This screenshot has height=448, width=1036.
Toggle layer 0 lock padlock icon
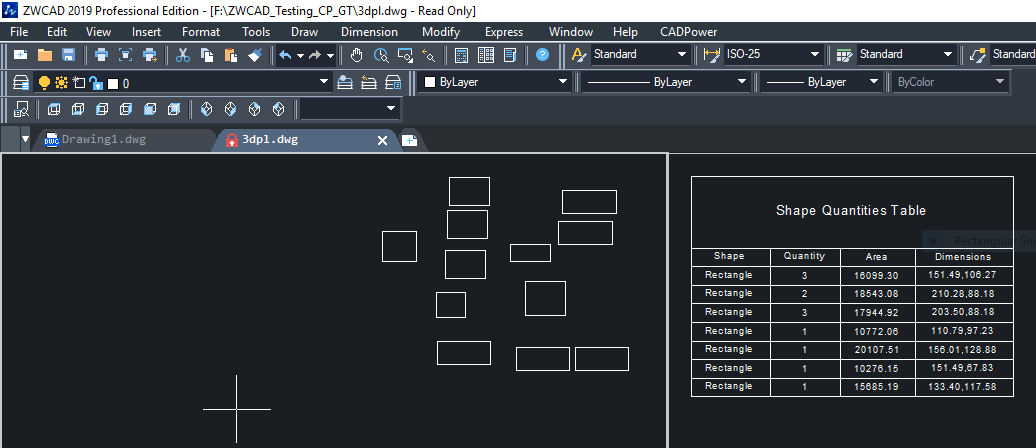point(95,83)
